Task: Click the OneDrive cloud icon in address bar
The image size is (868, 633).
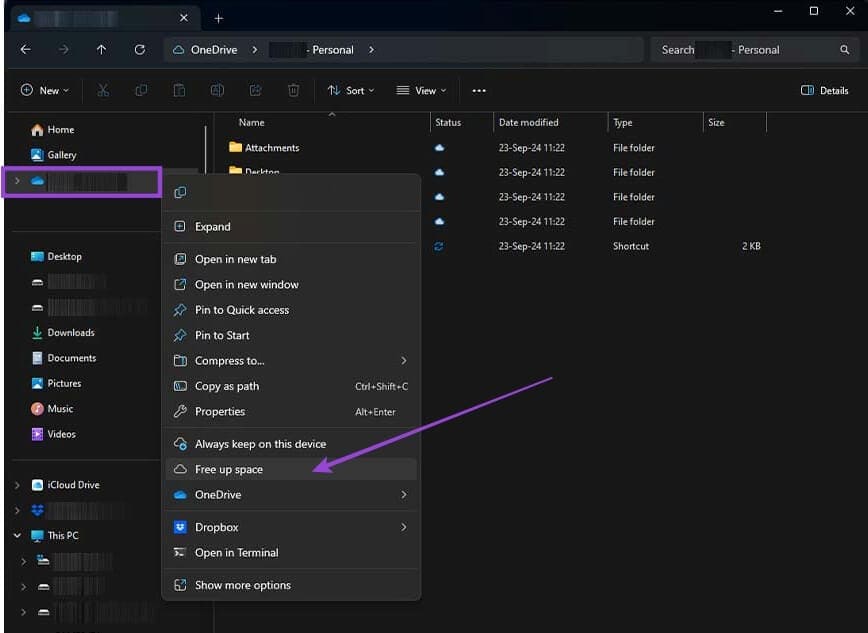Action: point(178,50)
